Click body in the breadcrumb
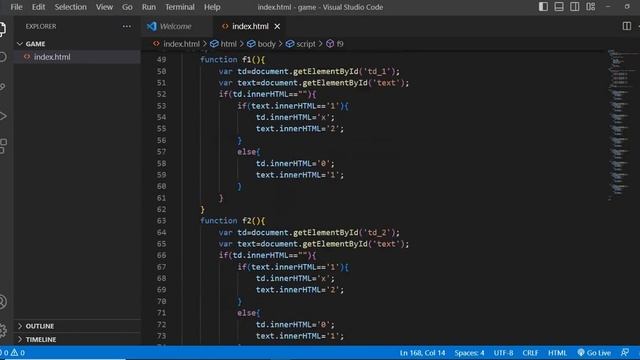 point(266,44)
